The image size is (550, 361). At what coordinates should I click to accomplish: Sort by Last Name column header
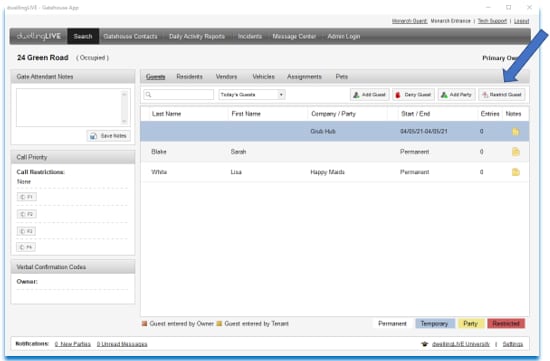[x=167, y=114]
